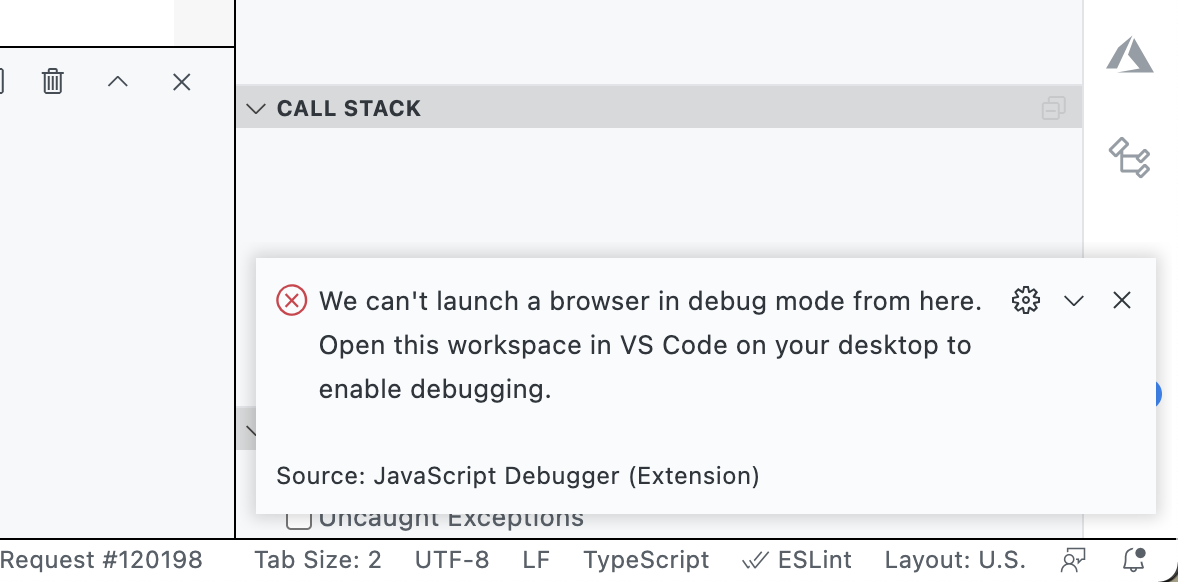Configure notification settings via the gear icon
The image size is (1178, 582).
tap(1026, 300)
